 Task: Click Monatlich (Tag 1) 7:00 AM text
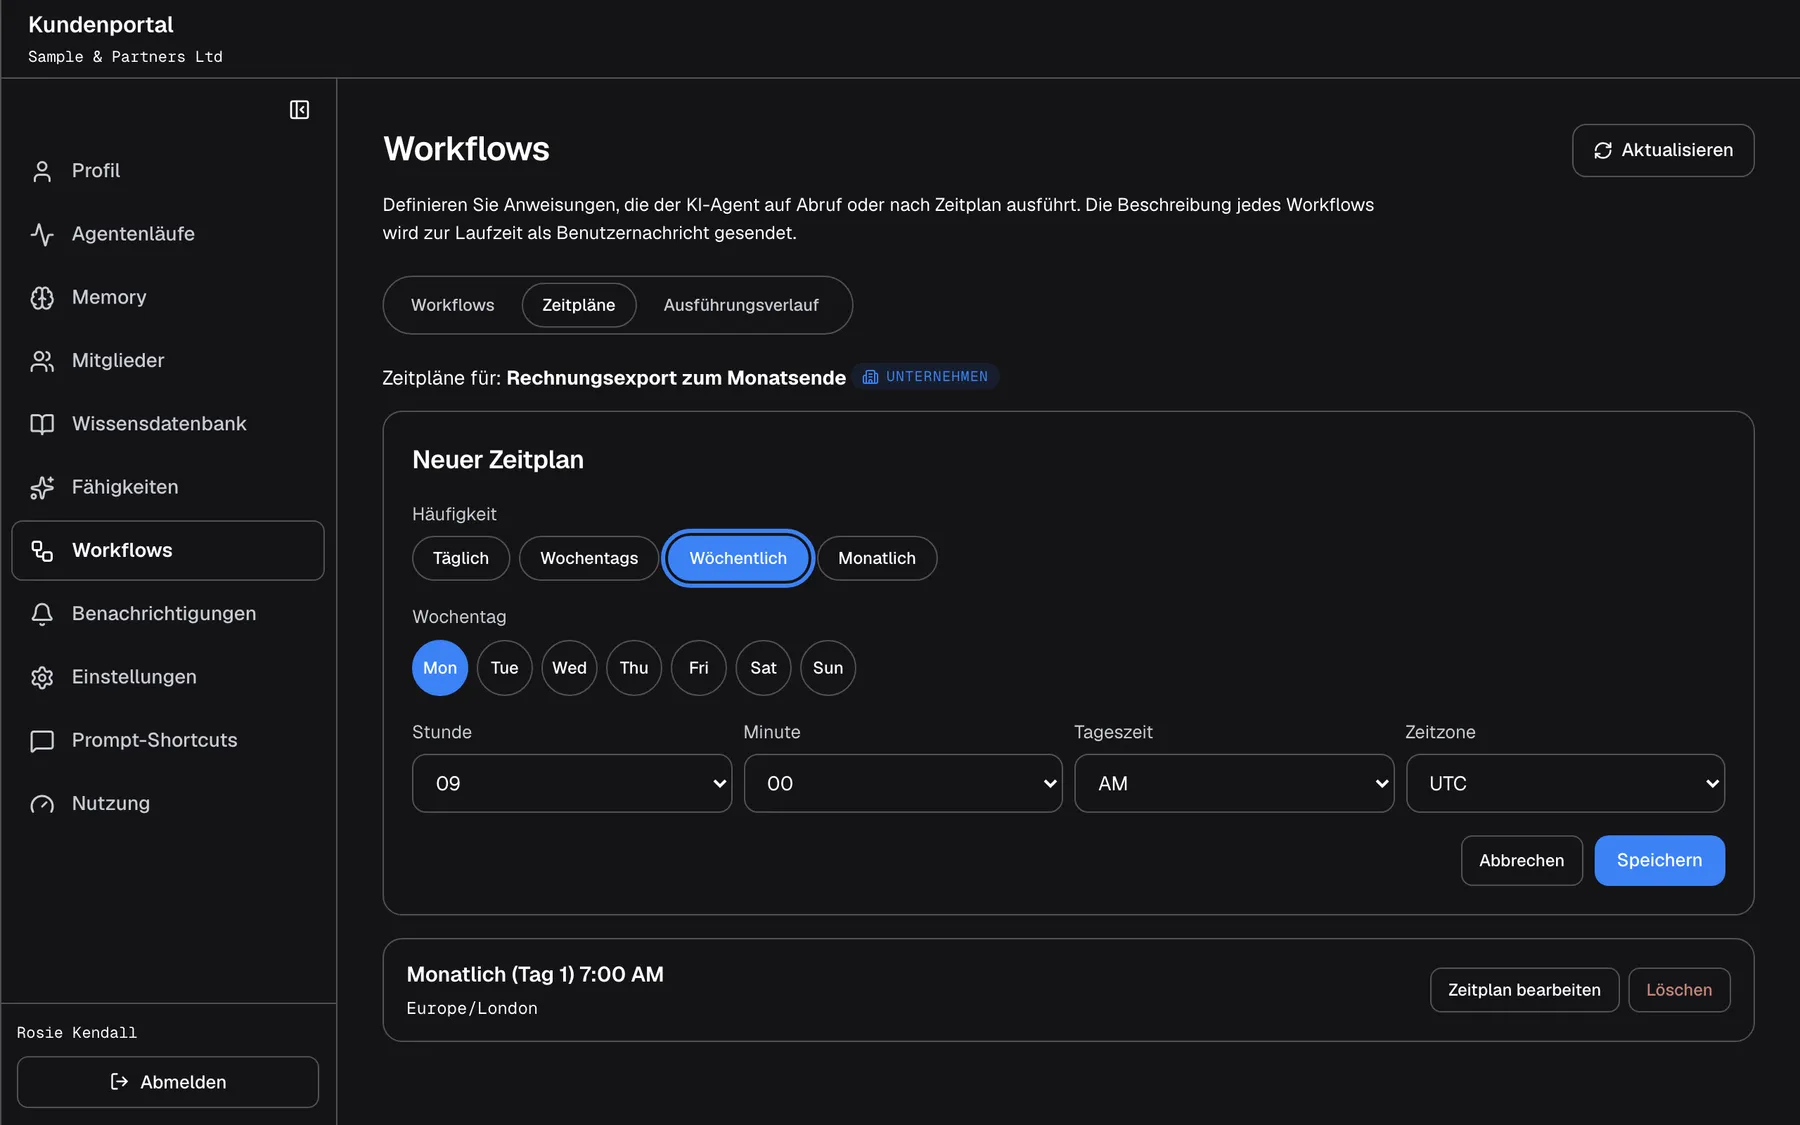(x=535, y=974)
